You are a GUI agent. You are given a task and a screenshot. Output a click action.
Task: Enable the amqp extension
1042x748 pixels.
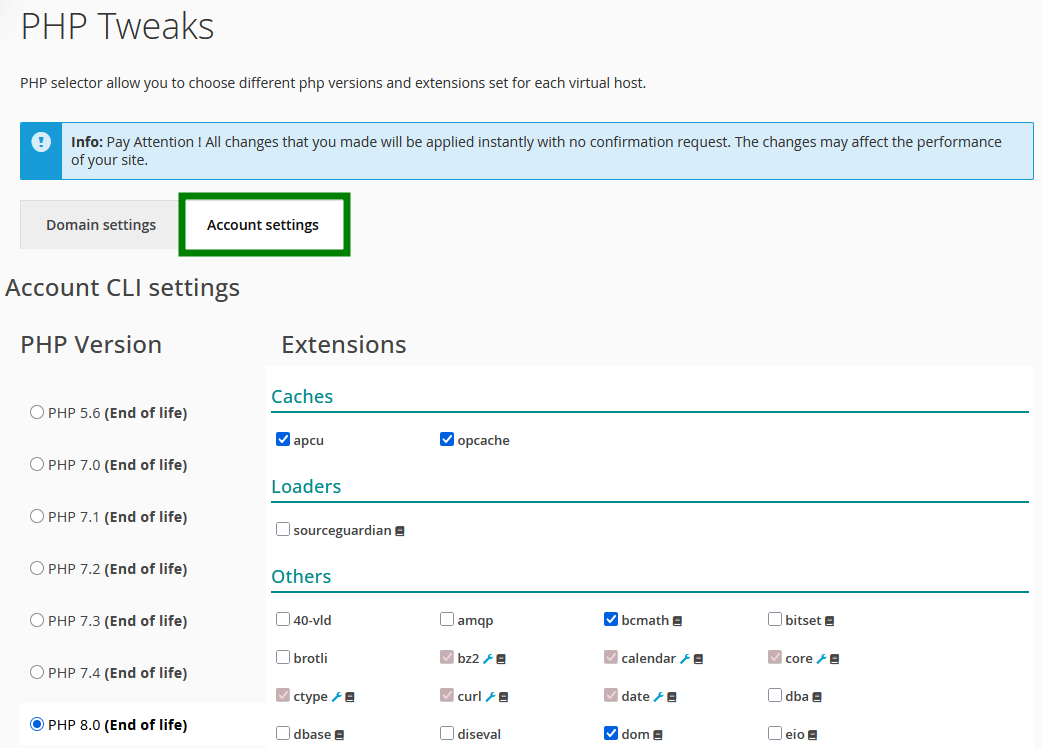(x=447, y=620)
